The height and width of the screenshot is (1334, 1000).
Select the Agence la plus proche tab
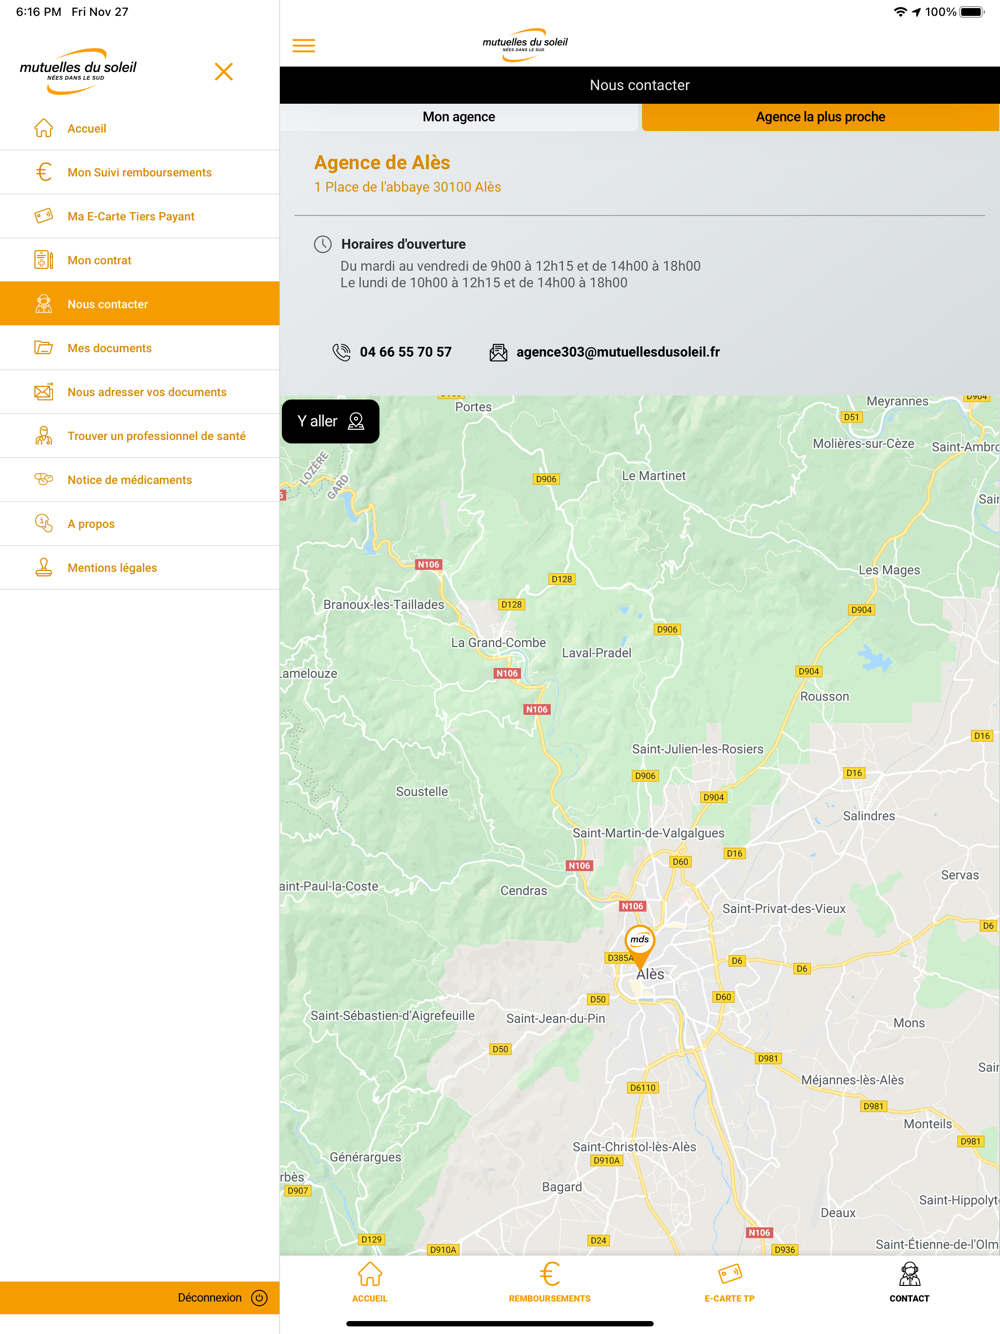click(x=820, y=117)
